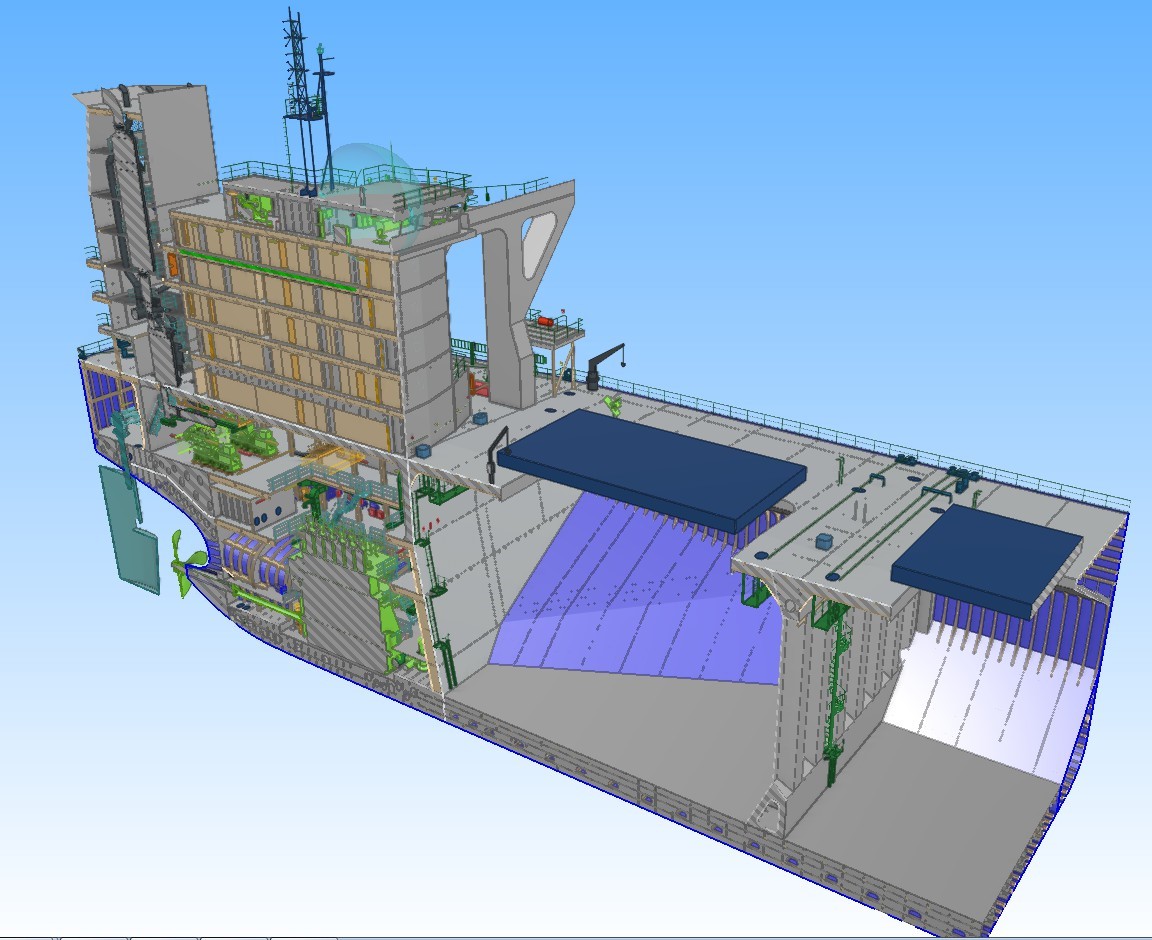Click the red equipment on the raised platform
Image resolution: width=1152 pixels, height=940 pixels.
(546, 321)
